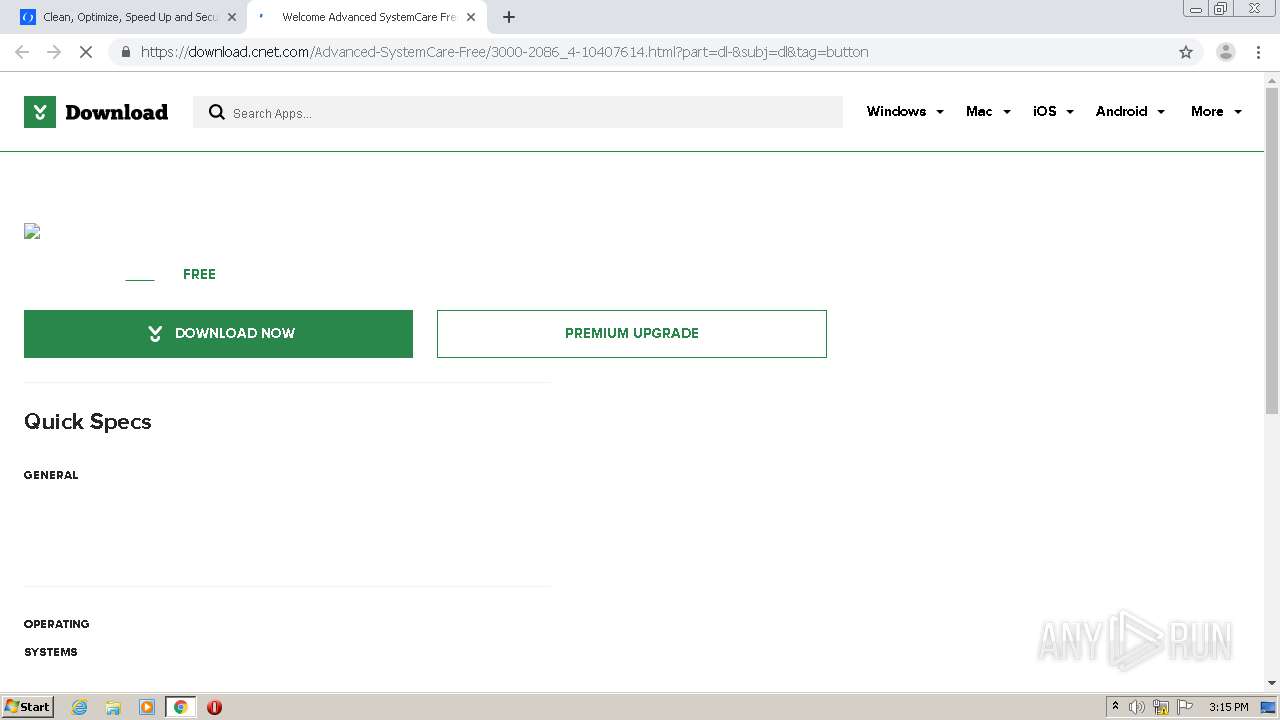Click the OPERATING SYSTEMS label
This screenshot has width=1280, height=720.
57,638
